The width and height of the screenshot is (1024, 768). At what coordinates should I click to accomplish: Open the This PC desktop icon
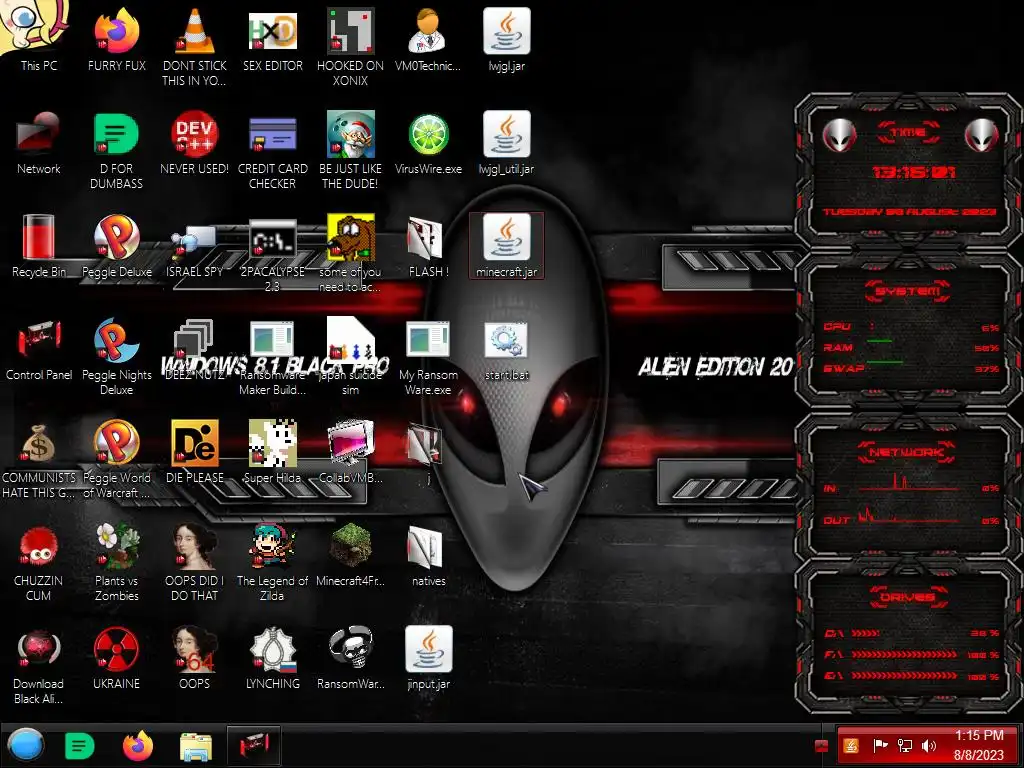(38, 38)
